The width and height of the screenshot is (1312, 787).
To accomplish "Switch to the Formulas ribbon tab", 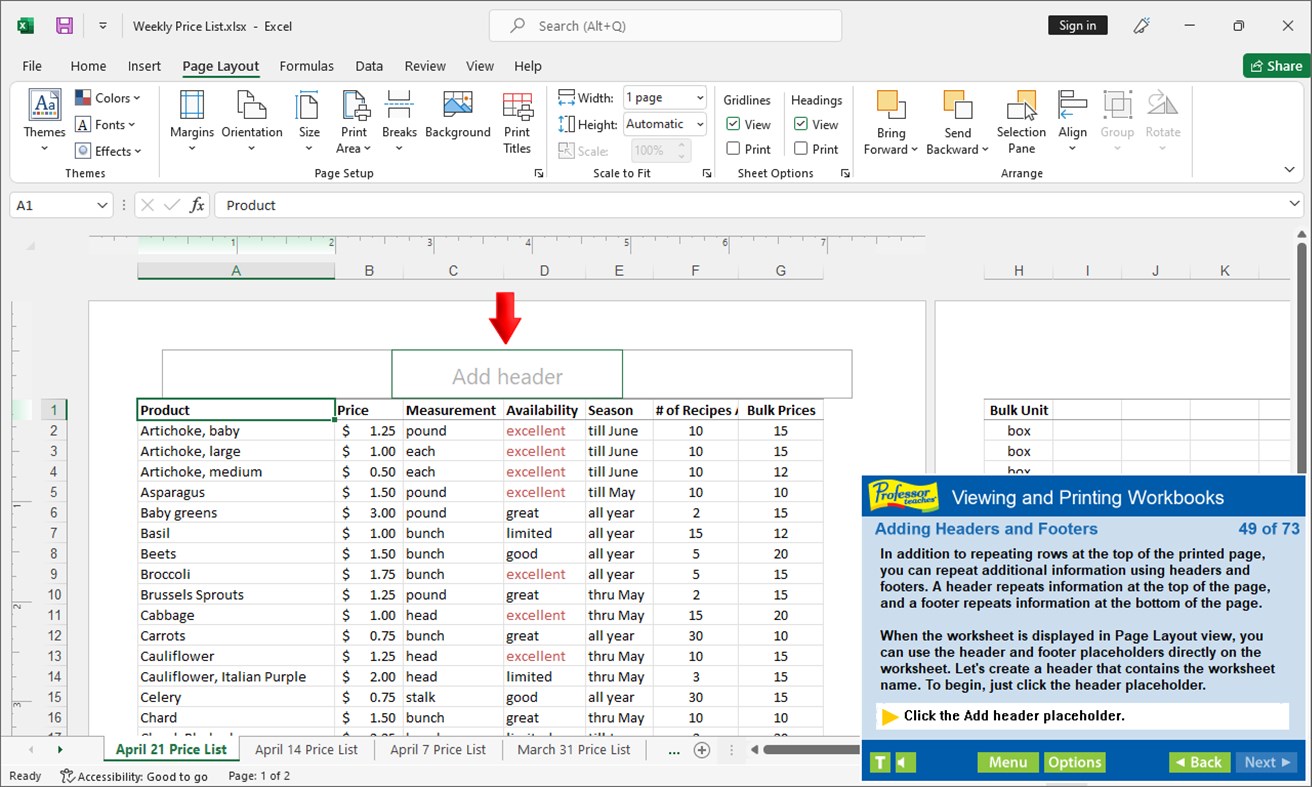I will tap(306, 66).
